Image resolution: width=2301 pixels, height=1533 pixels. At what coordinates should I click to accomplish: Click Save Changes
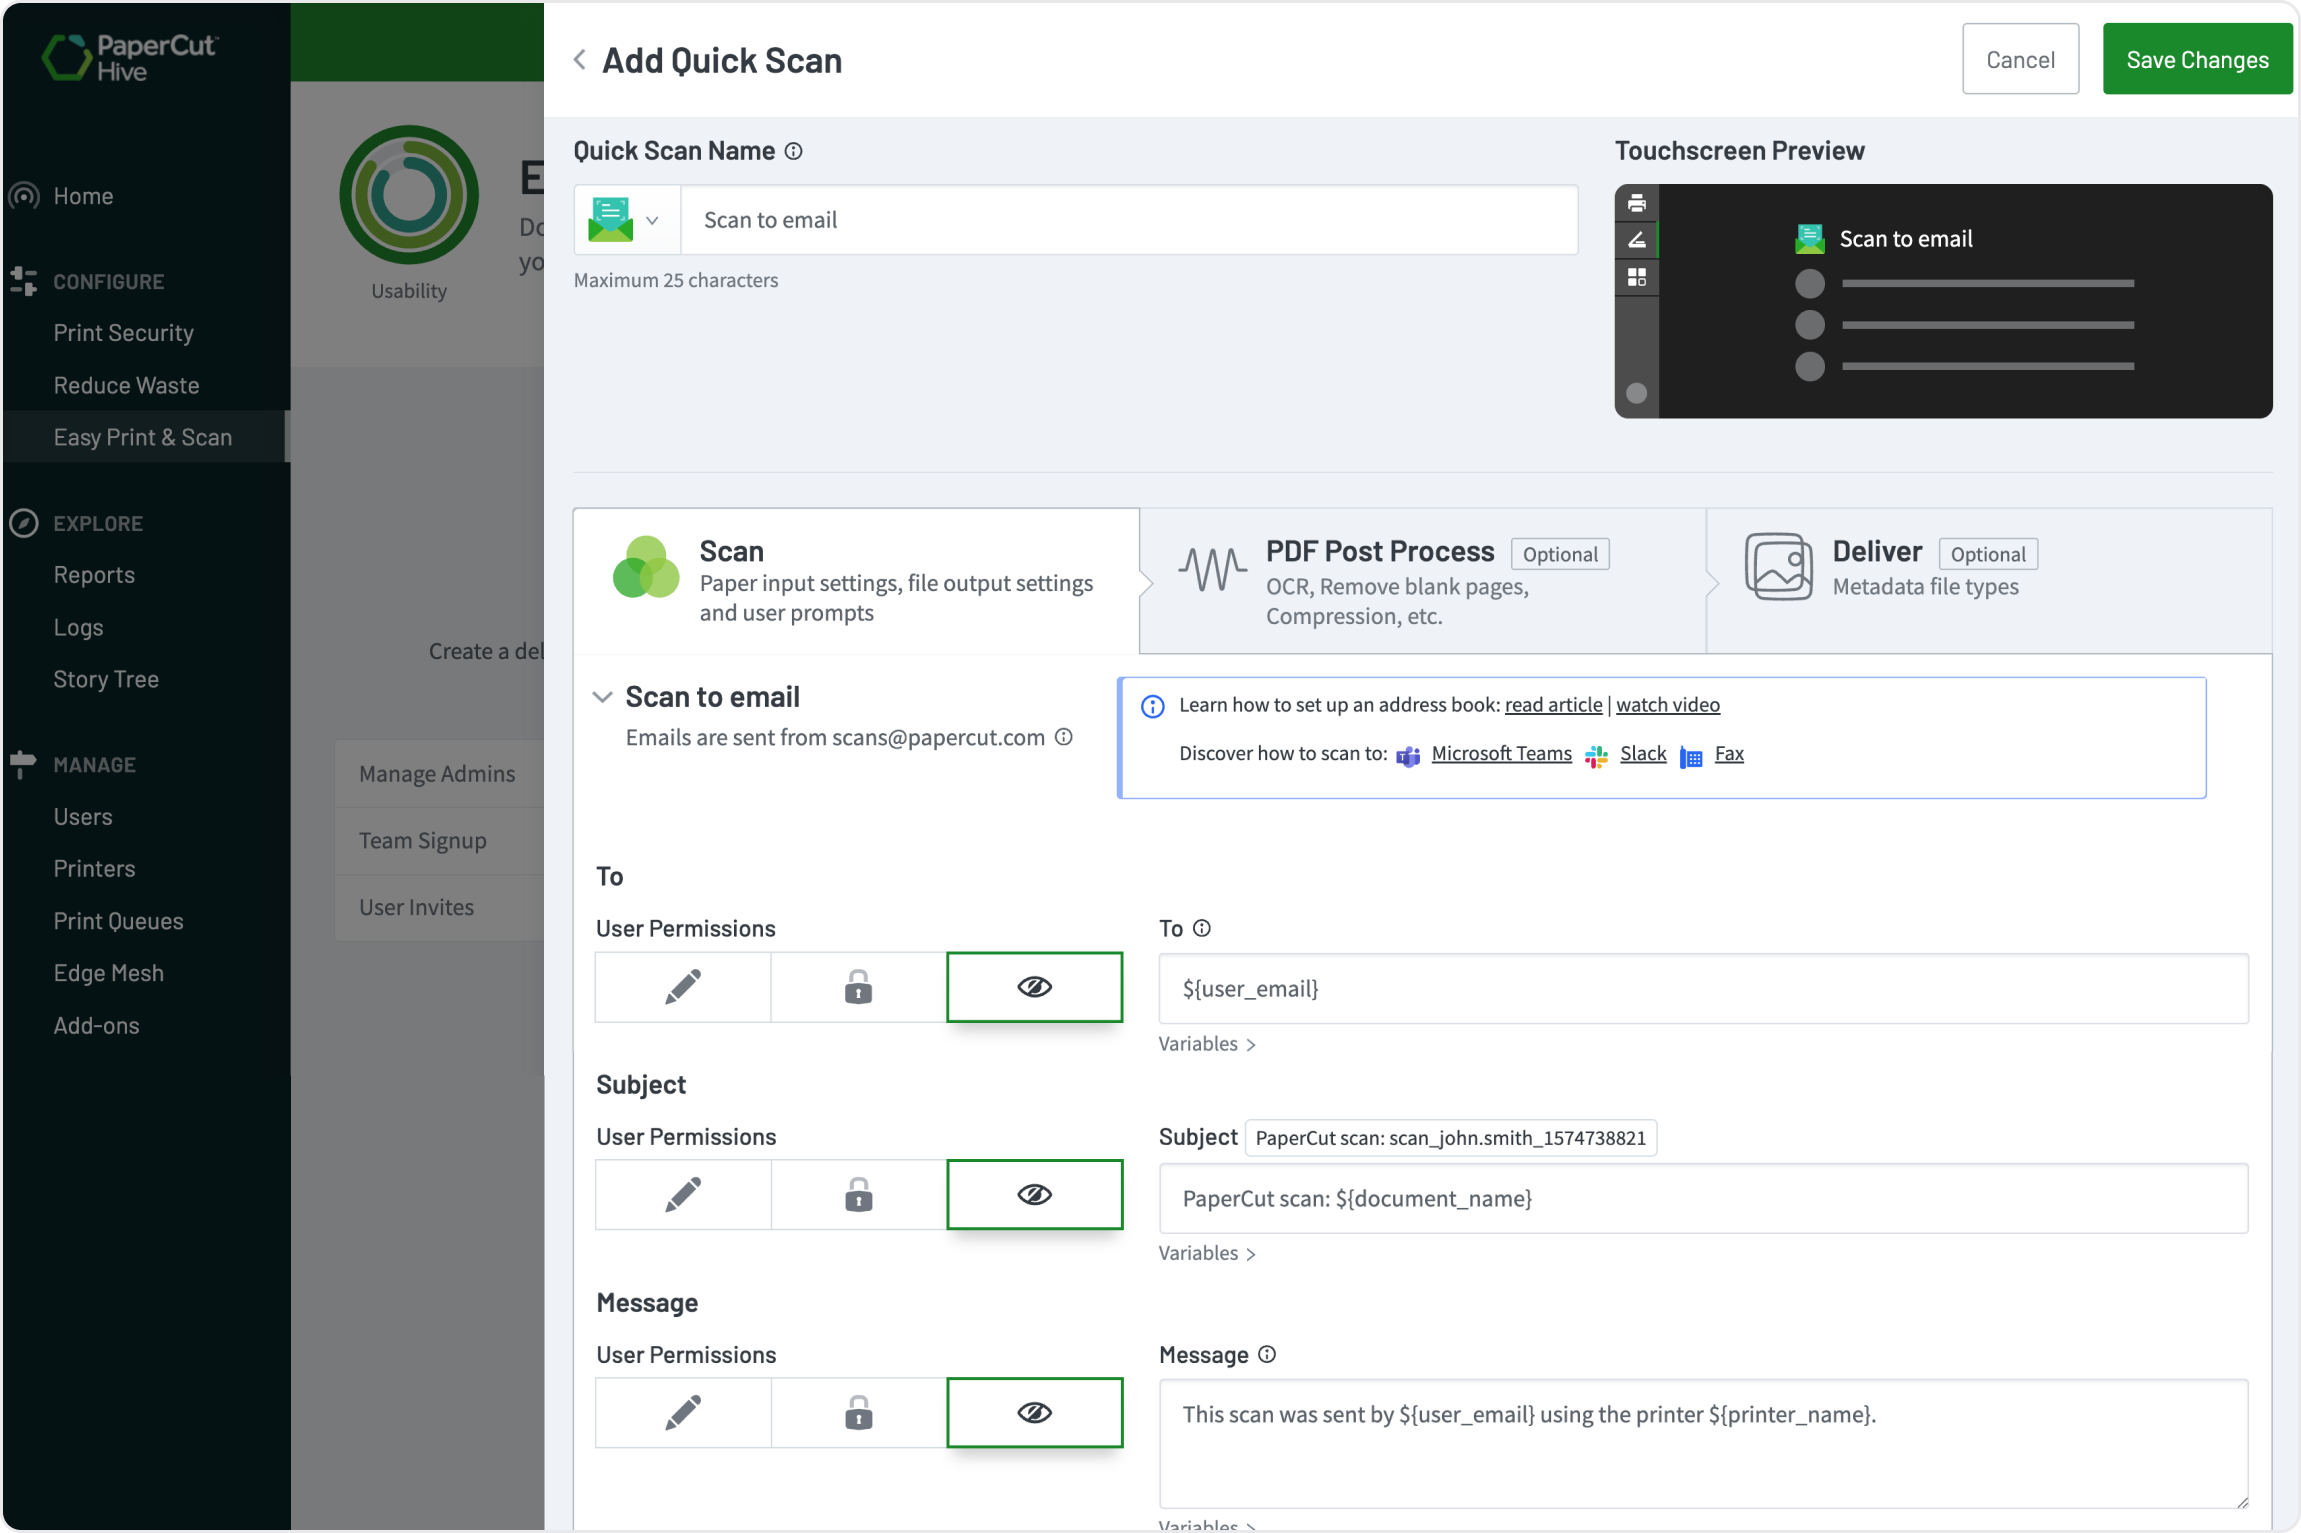(2197, 59)
